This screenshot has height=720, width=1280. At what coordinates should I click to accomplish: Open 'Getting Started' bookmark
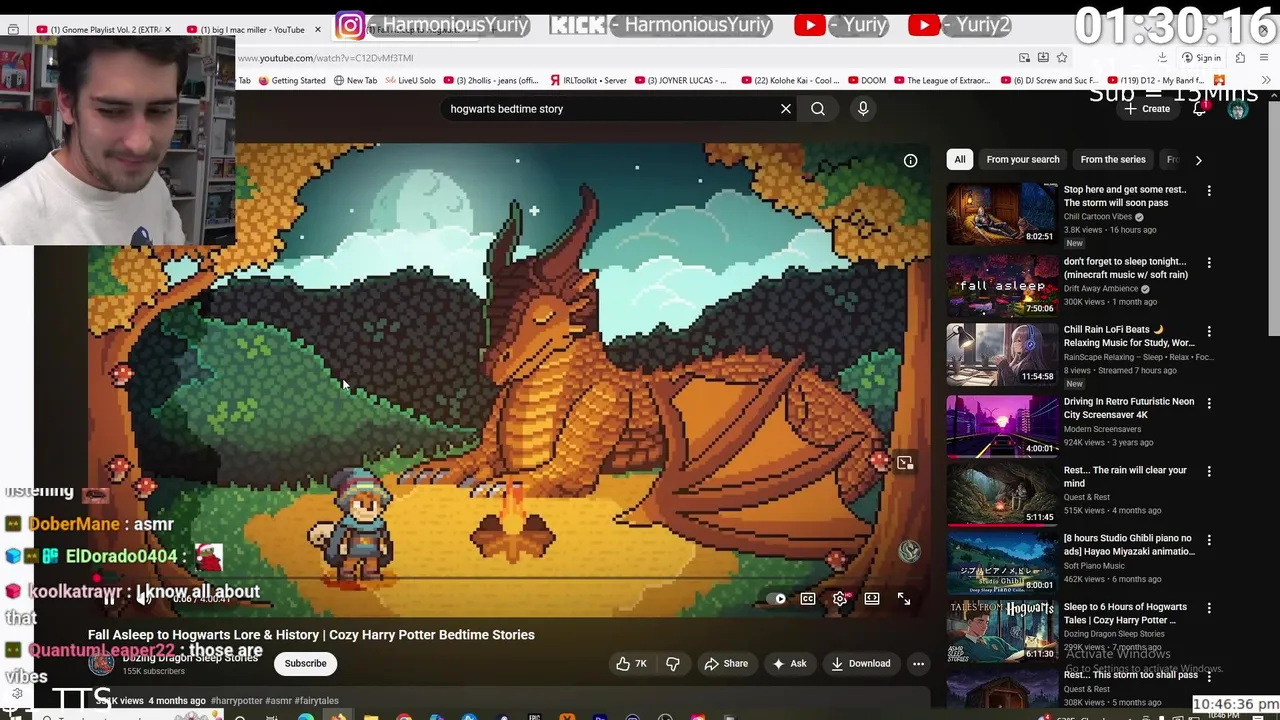[291, 81]
